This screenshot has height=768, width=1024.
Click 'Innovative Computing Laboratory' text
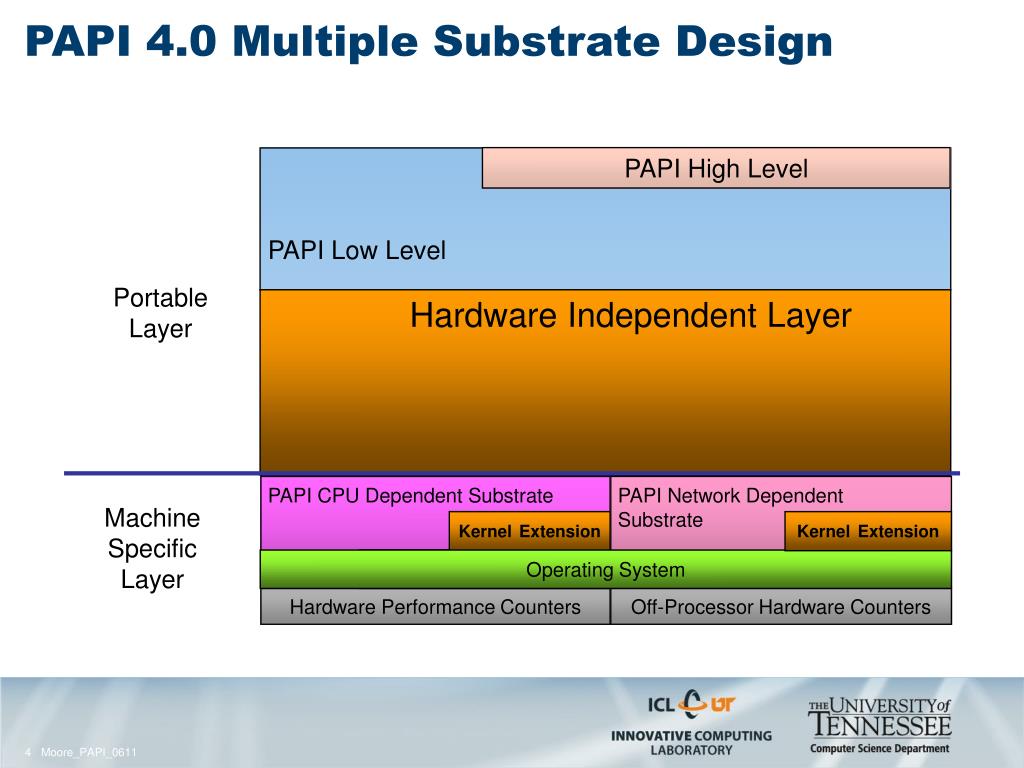coord(692,743)
